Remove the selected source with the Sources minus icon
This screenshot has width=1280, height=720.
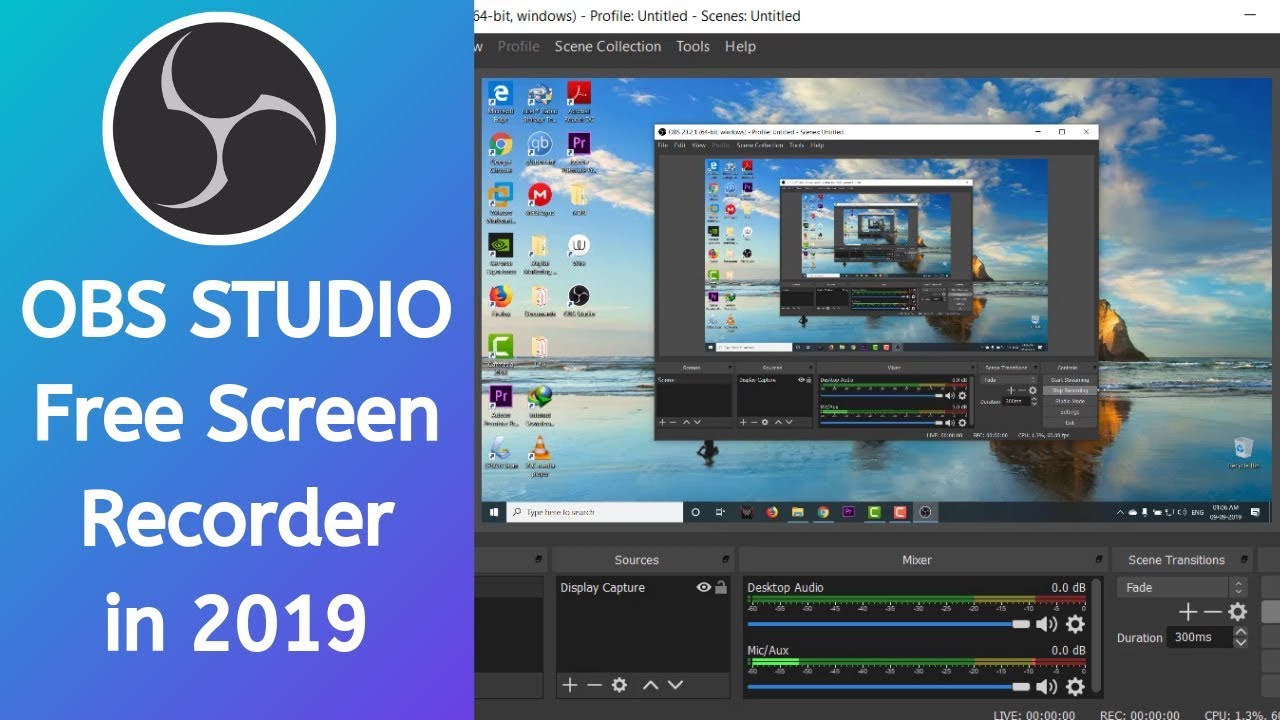(594, 685)
